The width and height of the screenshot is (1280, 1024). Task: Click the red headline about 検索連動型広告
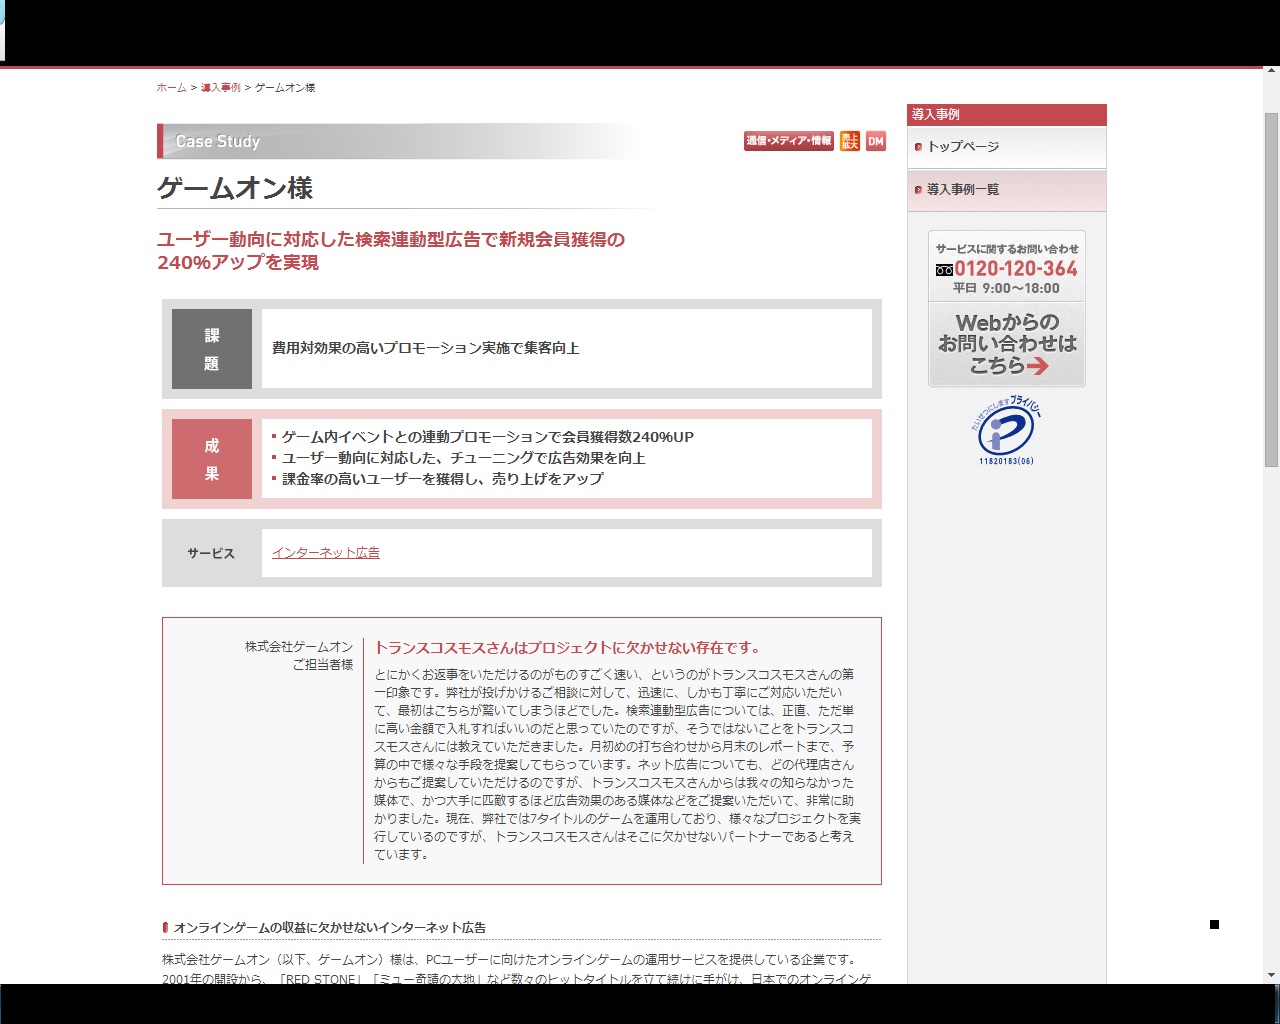tap(391, 251)
